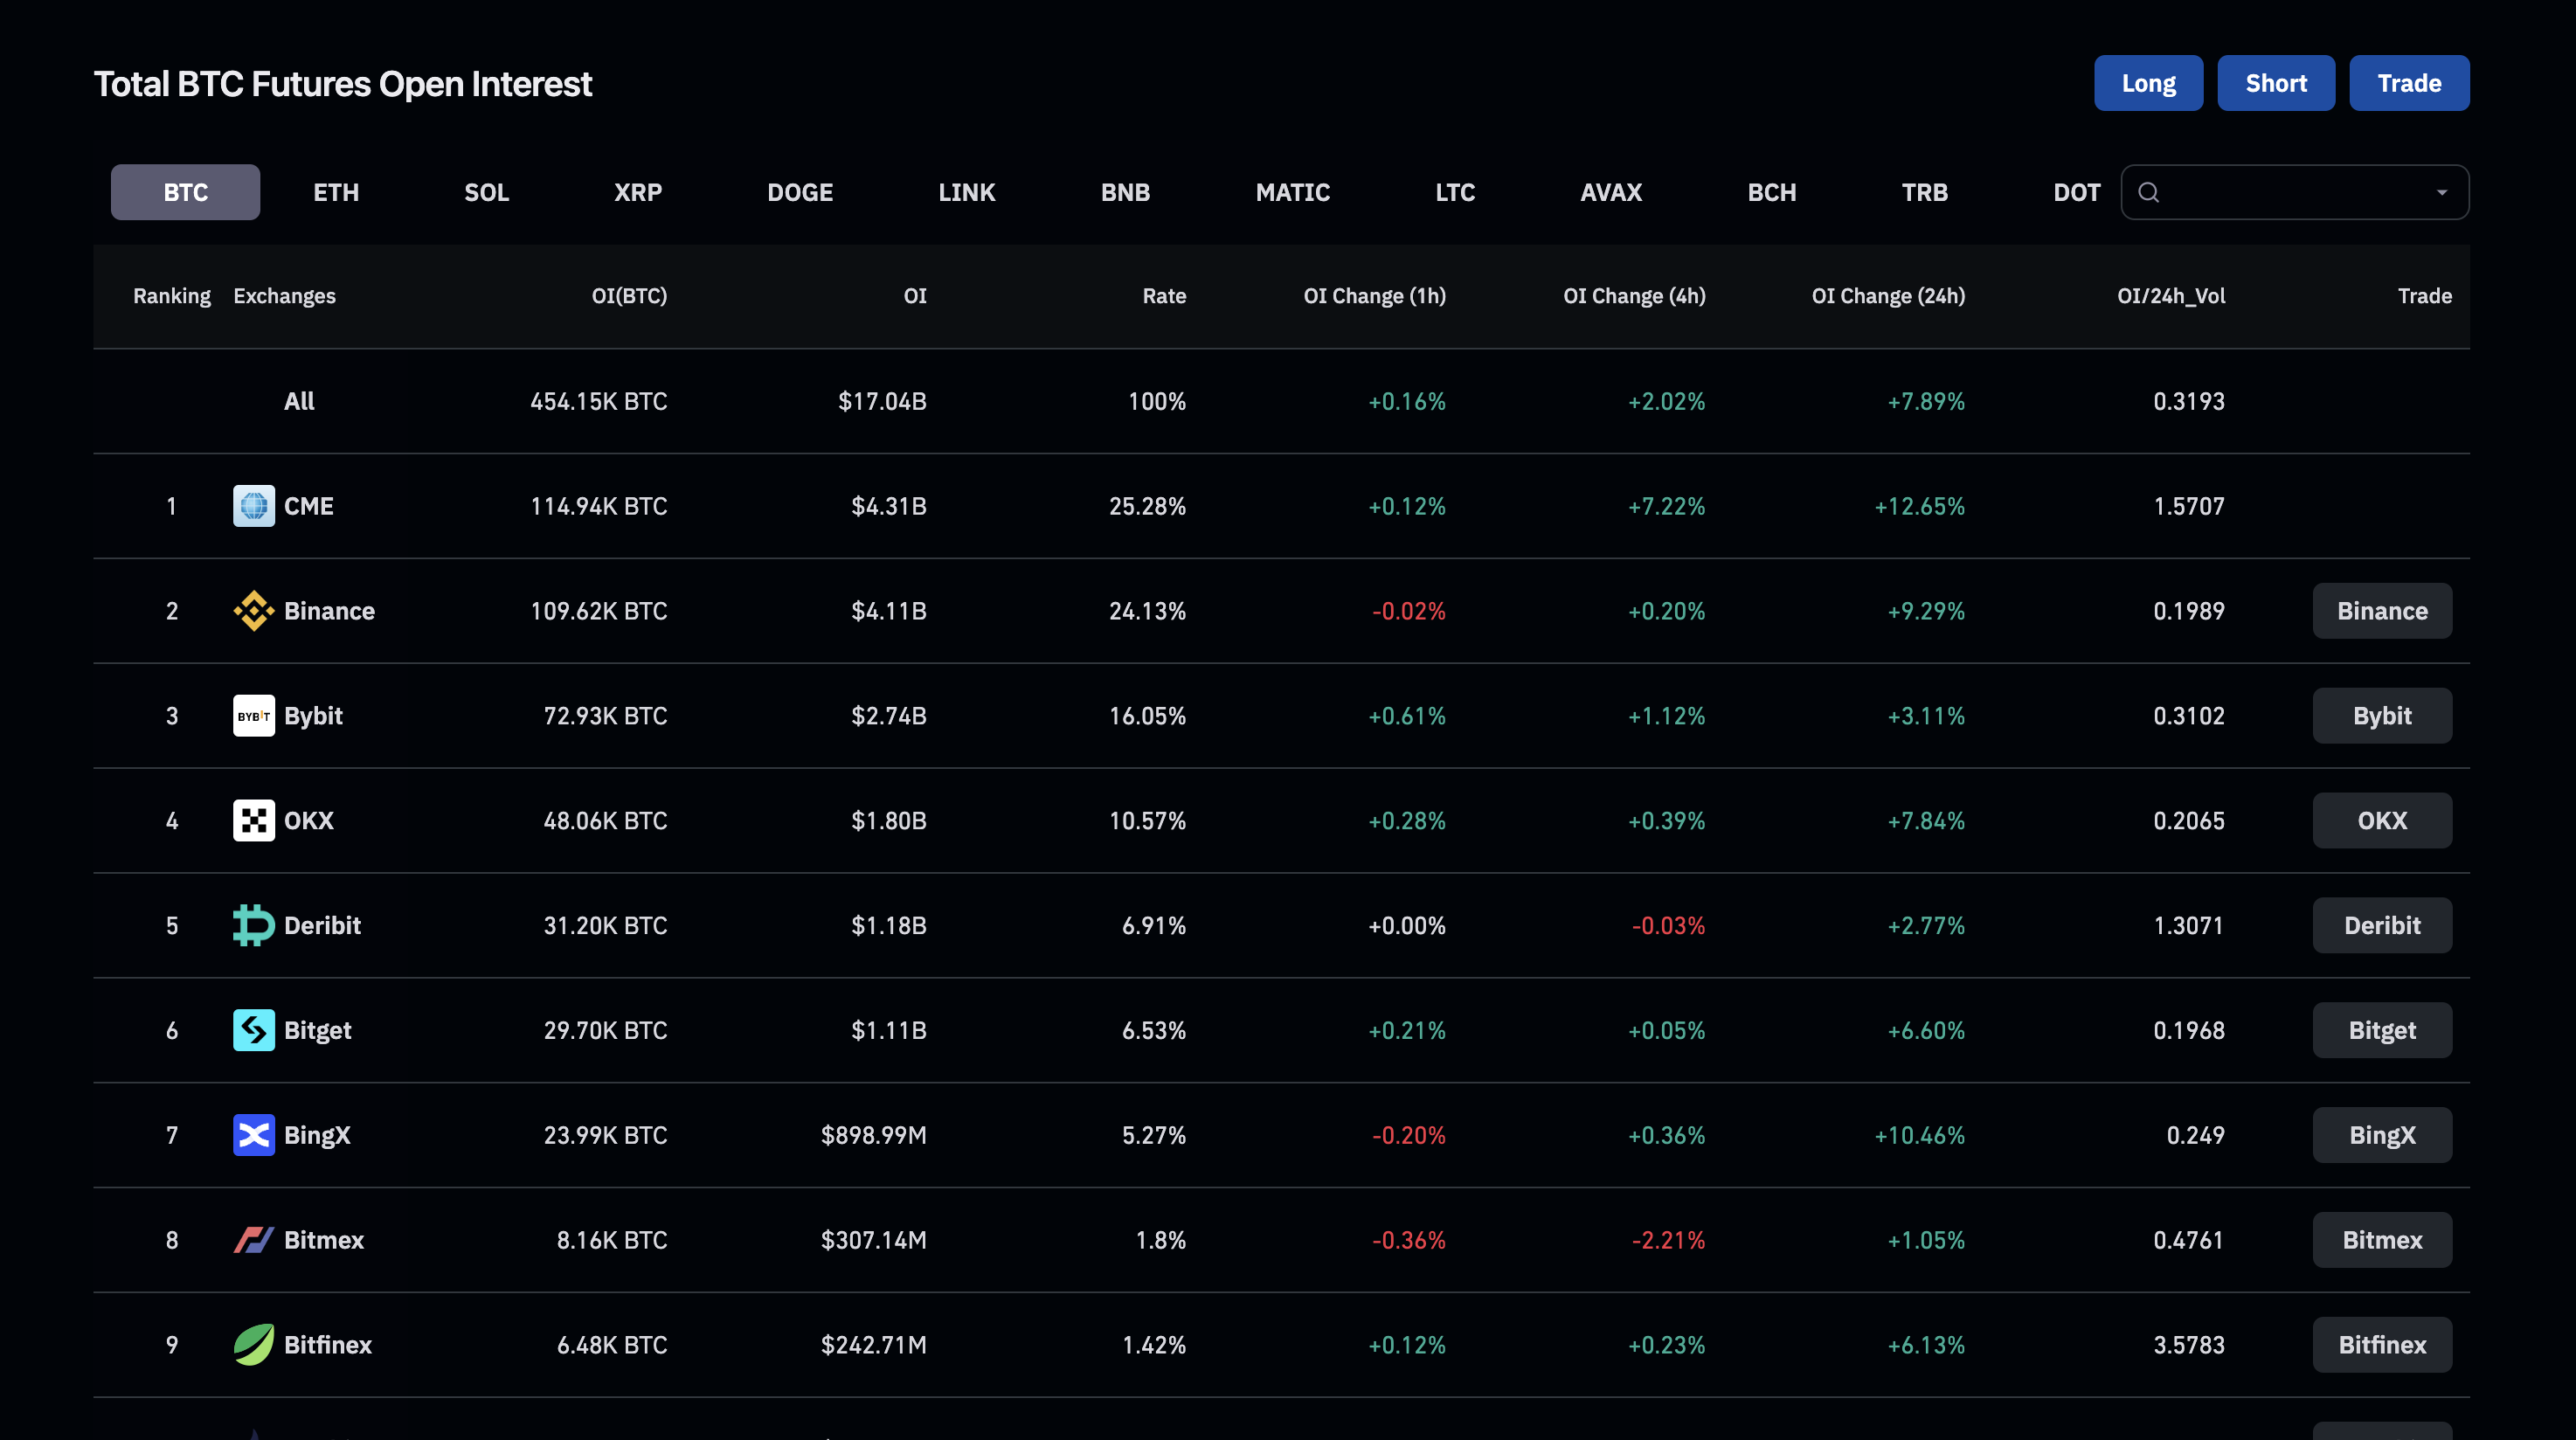This screenshot has height=1440, width=2576.
Task: Click the Short button
Action: click(2276, 83)
